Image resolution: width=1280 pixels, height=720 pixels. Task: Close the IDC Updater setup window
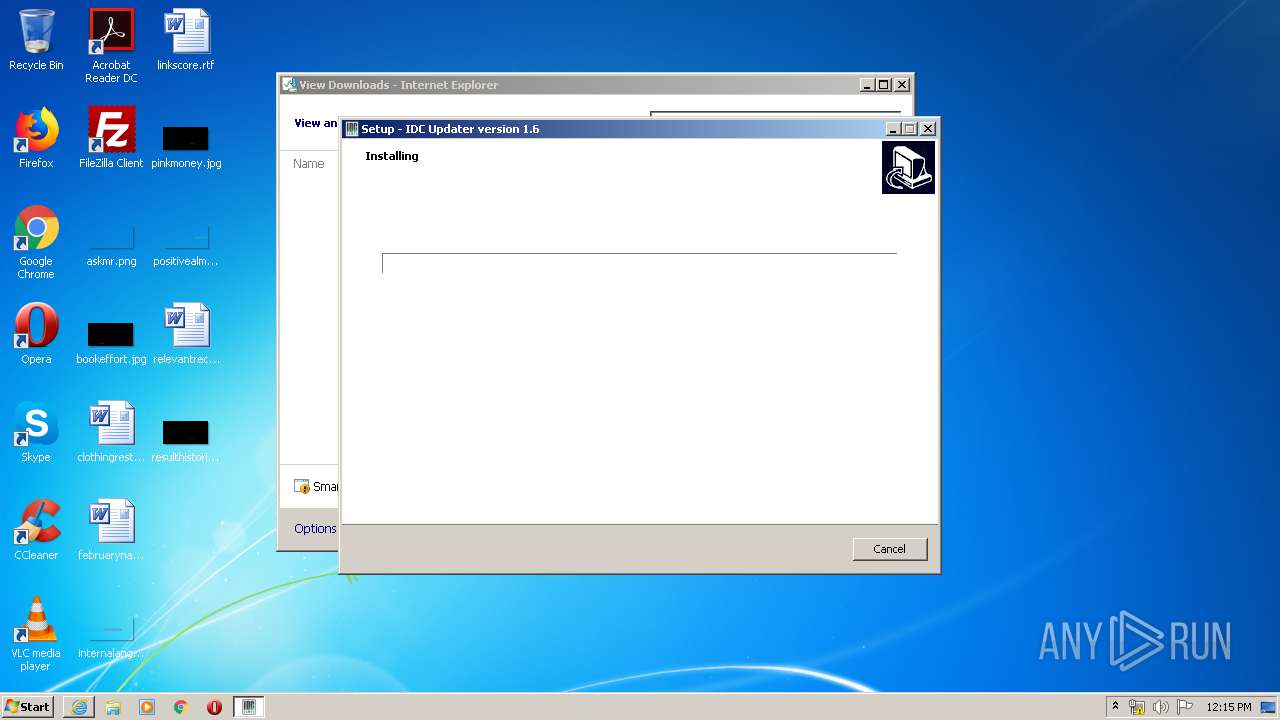click(x=927, y=129)
